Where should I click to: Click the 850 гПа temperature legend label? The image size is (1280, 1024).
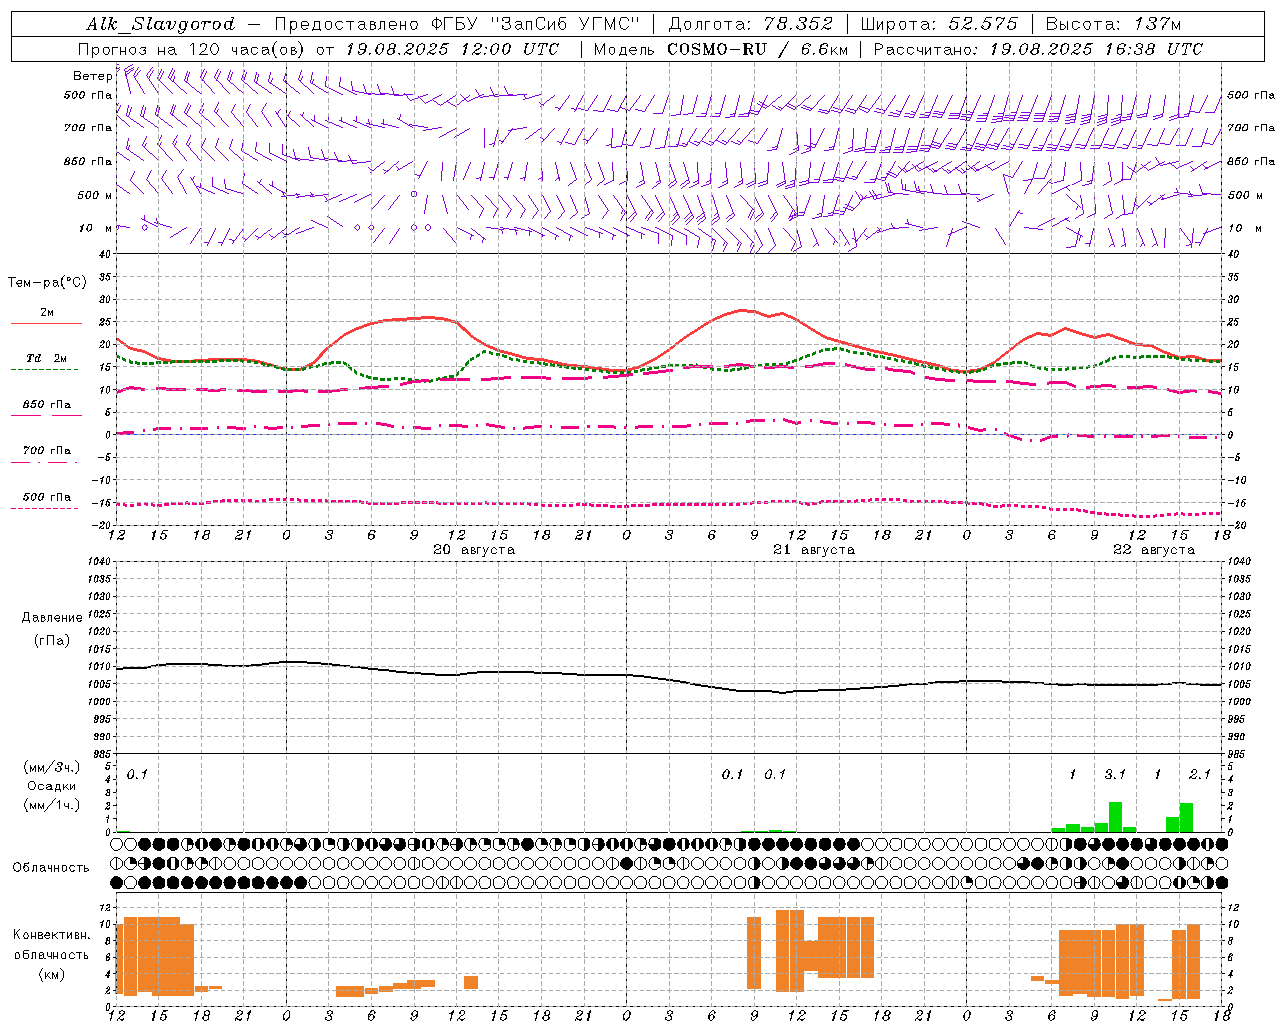(47, 405)
